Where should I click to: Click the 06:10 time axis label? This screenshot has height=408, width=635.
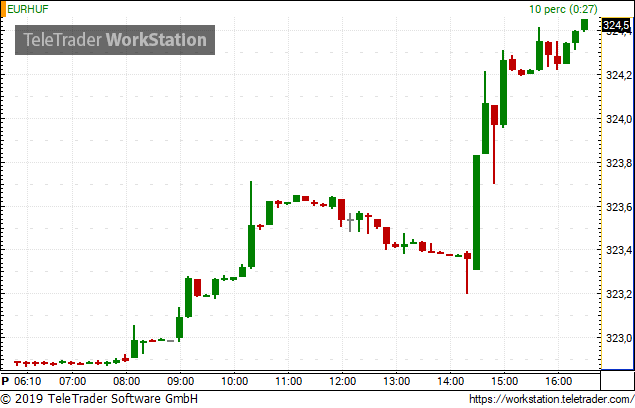tap(28, 381)
